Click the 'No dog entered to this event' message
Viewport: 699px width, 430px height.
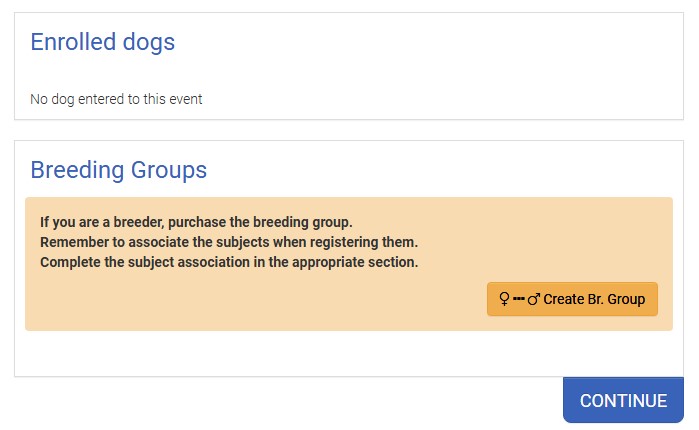tap(116, 99)
